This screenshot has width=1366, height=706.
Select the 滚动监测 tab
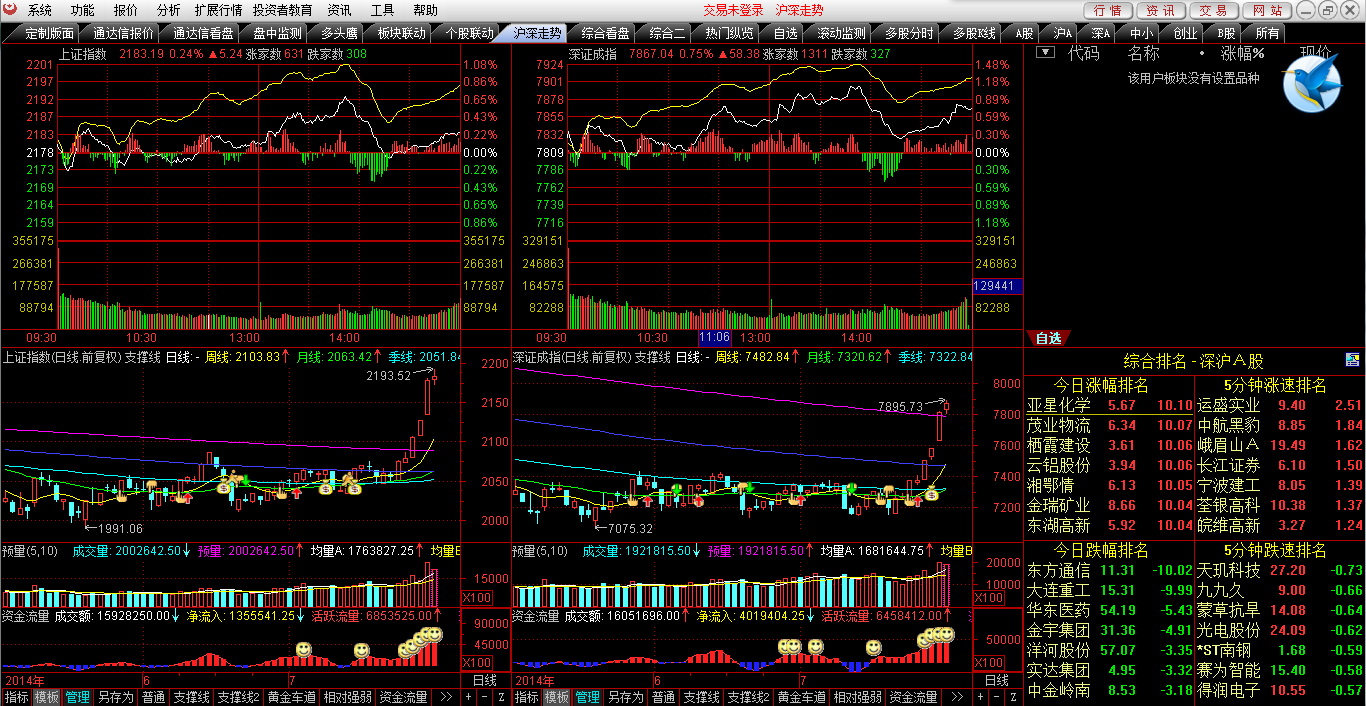[841, 33]
